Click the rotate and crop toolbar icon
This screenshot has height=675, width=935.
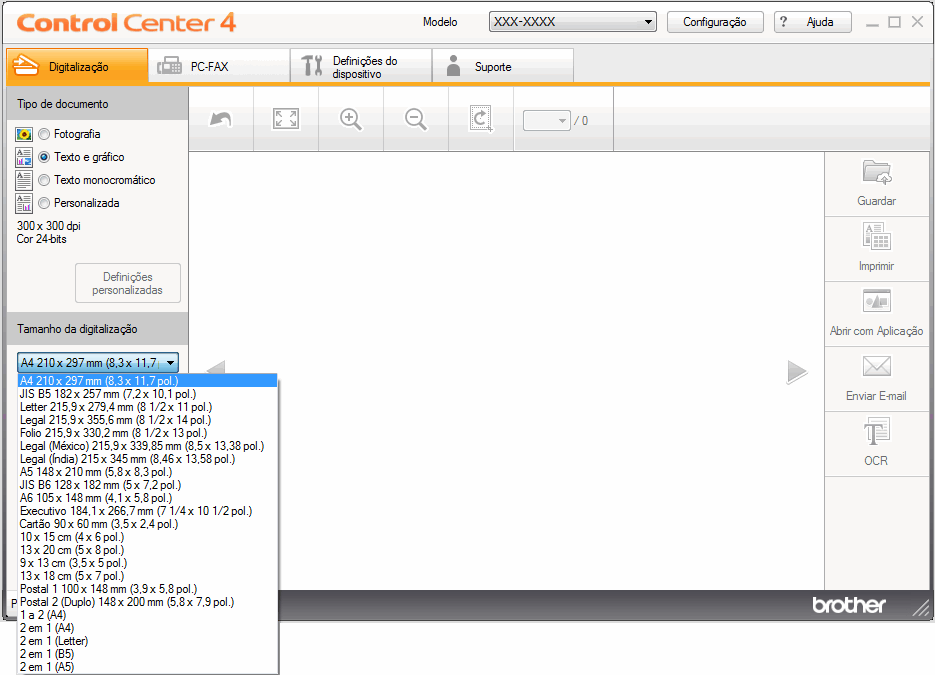pyautogui.click(x=481, y=119)
